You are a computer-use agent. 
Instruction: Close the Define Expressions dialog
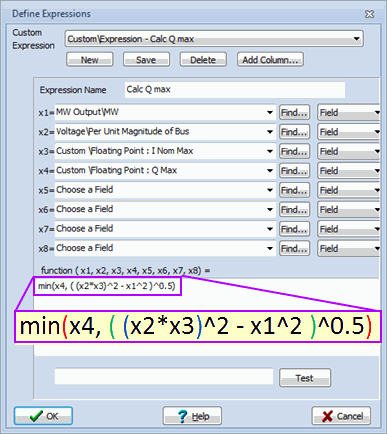[369, 14]
